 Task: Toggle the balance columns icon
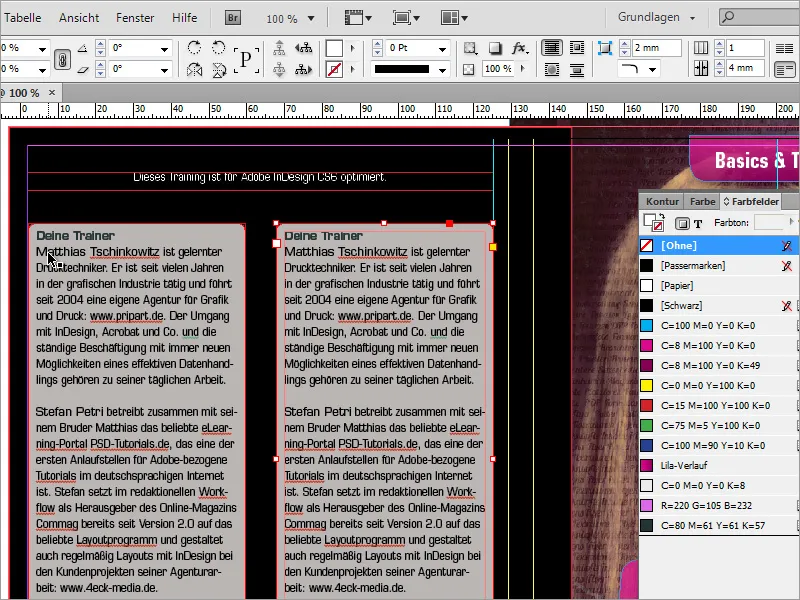click(x=785, y=48)
